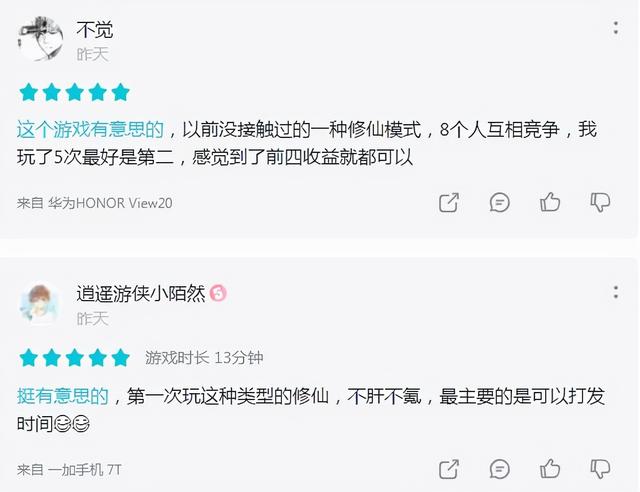Open username 逍遥游侠小陌然

coord(141,293)
